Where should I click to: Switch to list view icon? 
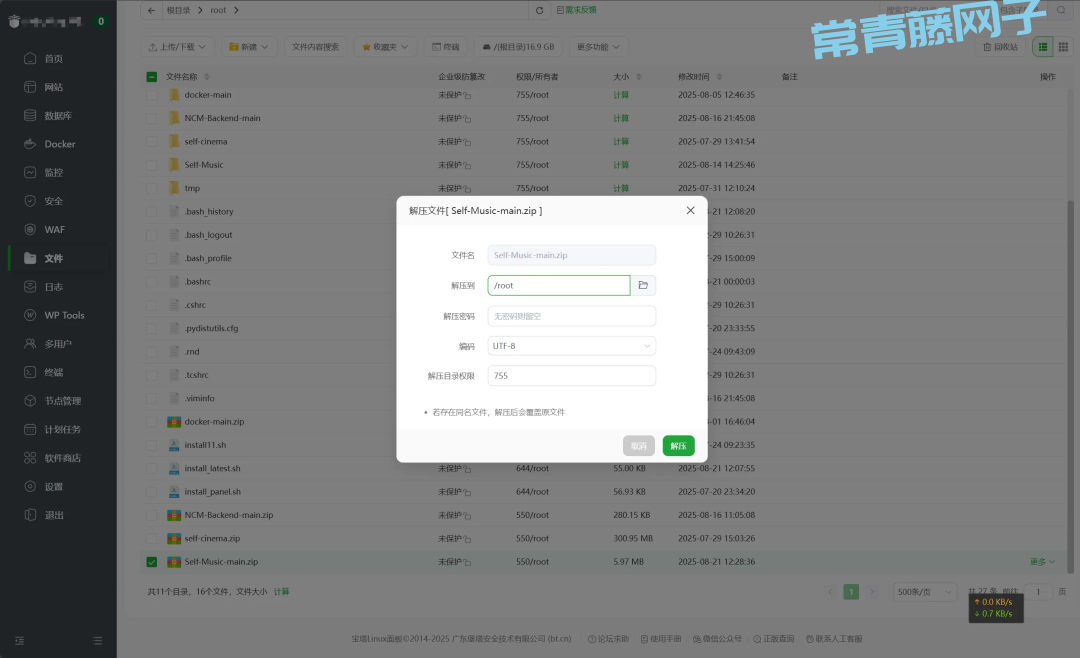1043,47
